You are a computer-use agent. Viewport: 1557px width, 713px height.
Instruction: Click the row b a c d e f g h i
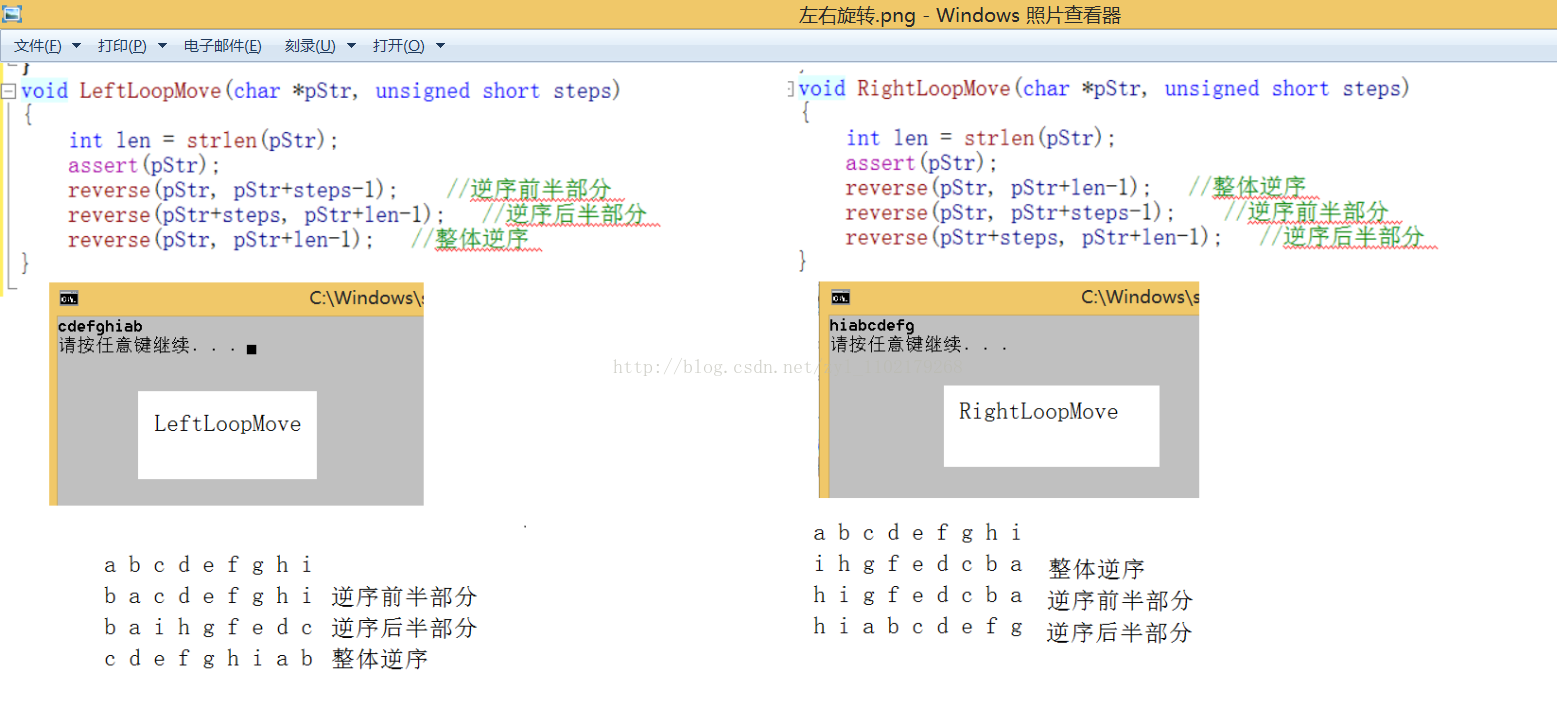pos(208,597)
